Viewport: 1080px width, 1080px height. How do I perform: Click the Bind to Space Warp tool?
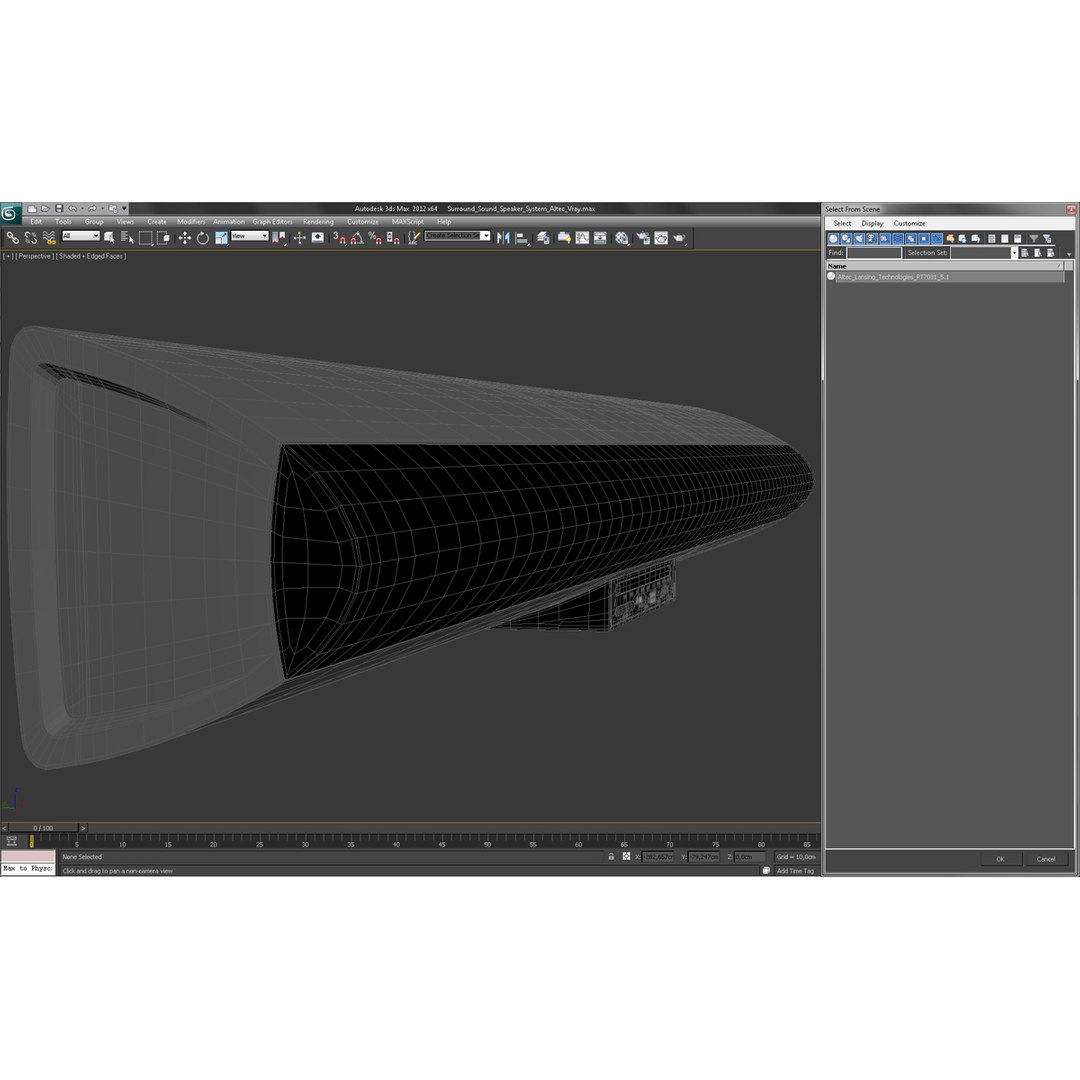click(49, 238)
